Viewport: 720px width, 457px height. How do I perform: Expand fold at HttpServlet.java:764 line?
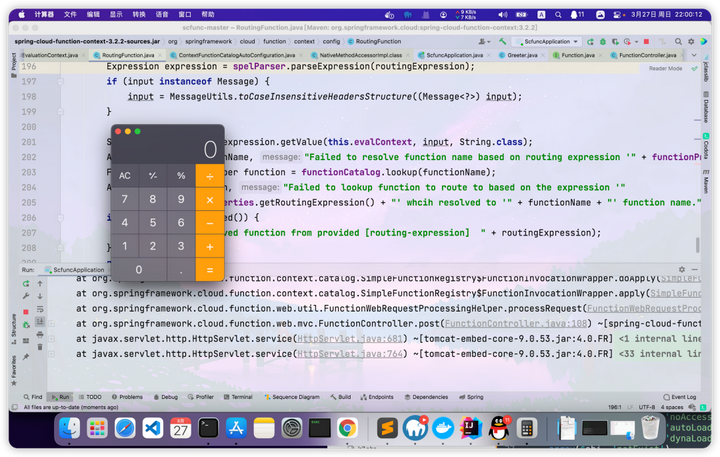51,354
